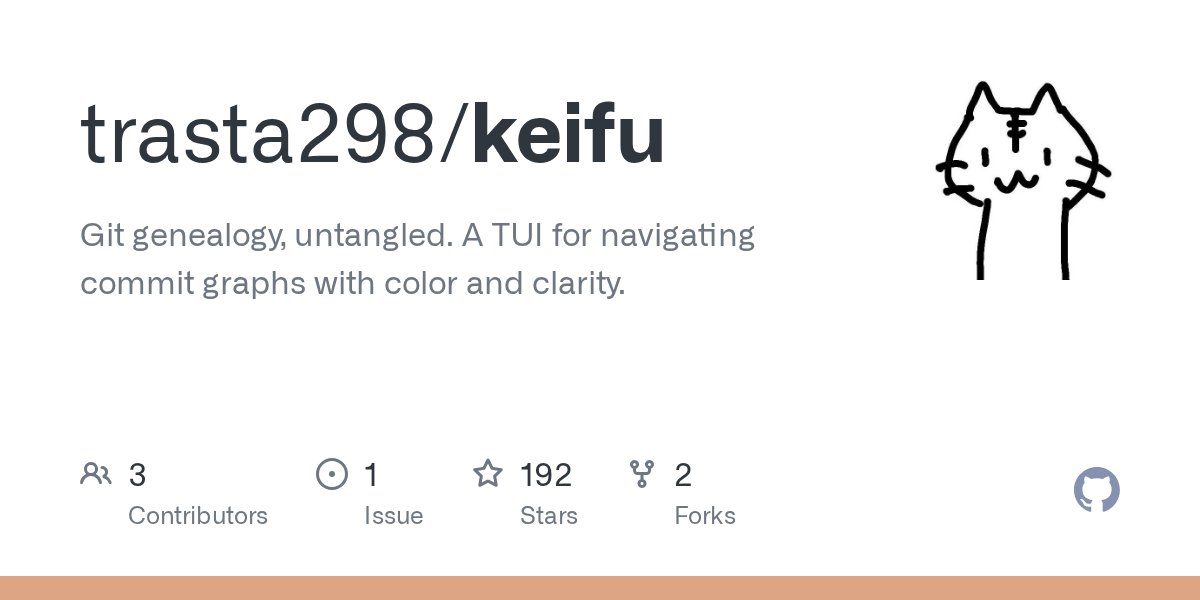Screen dimensions: 1200x600
Task: Click the contributors count number 3
Action: pyautogui.click(x=137, y=475)
